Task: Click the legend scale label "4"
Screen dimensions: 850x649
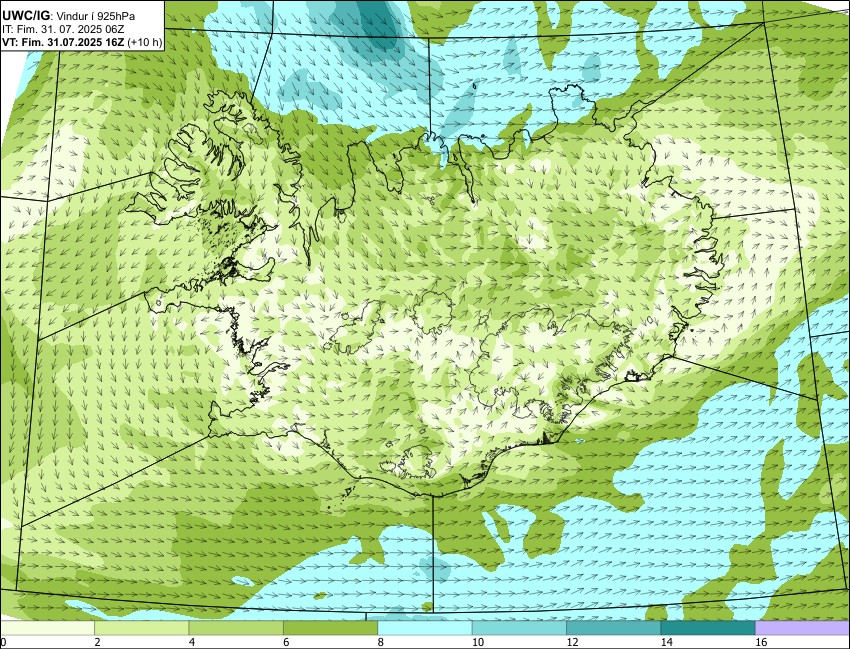Action: click(191, 642)
